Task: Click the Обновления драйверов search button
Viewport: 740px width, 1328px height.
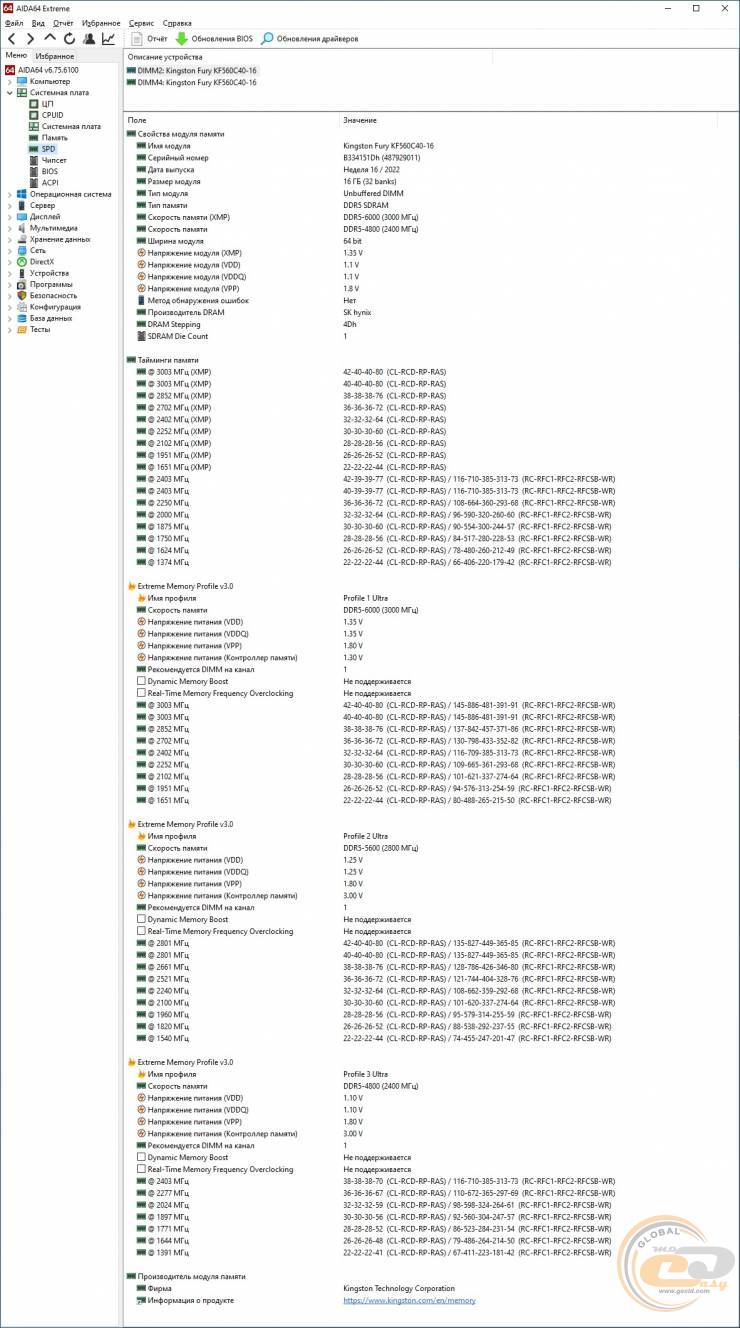Action: [x=309, y=39]
